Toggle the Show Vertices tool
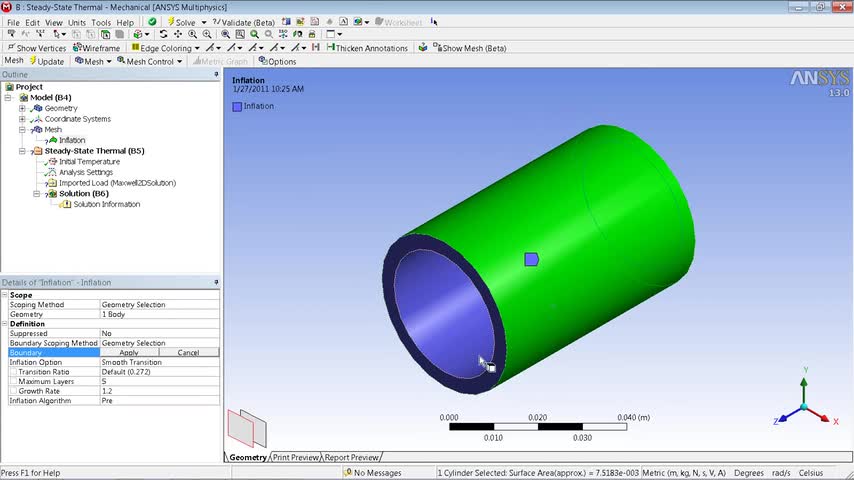Screen dimensions: 854x480 click(x=36, y=48)
